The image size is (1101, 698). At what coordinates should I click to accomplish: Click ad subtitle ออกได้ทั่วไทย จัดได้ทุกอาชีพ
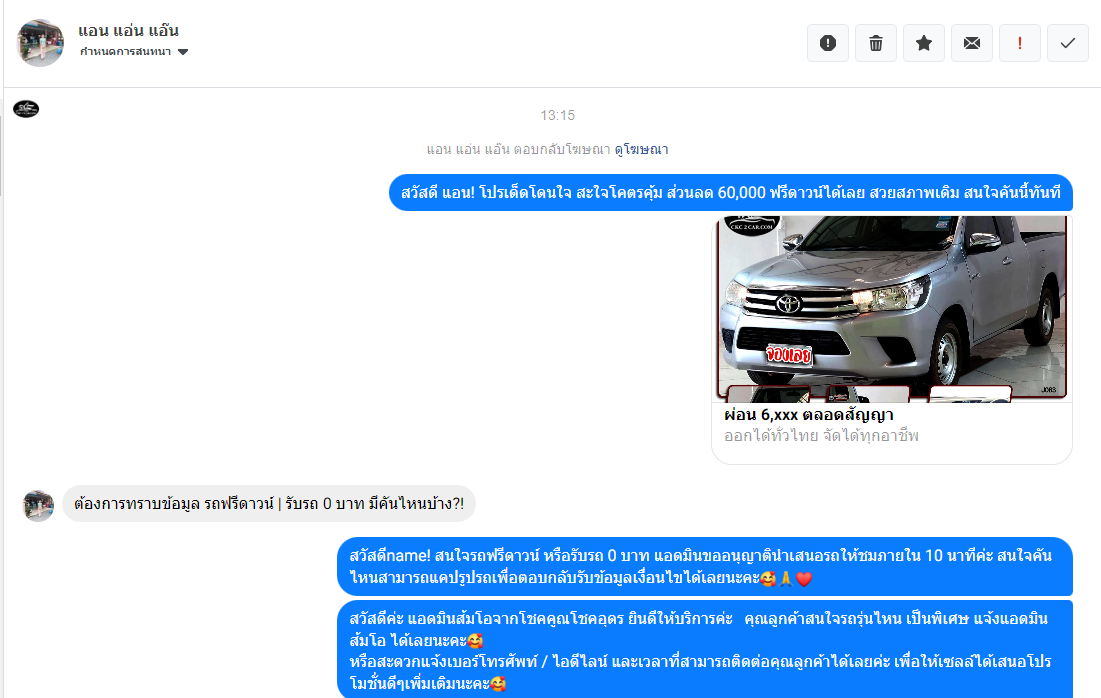pos(821,436)
